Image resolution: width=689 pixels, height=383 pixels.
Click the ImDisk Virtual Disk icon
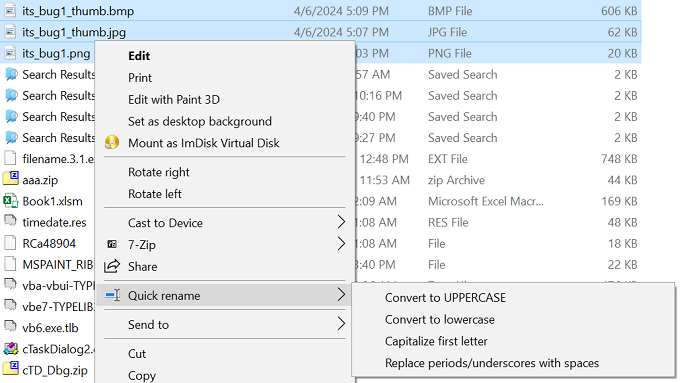tap(112, 142)
